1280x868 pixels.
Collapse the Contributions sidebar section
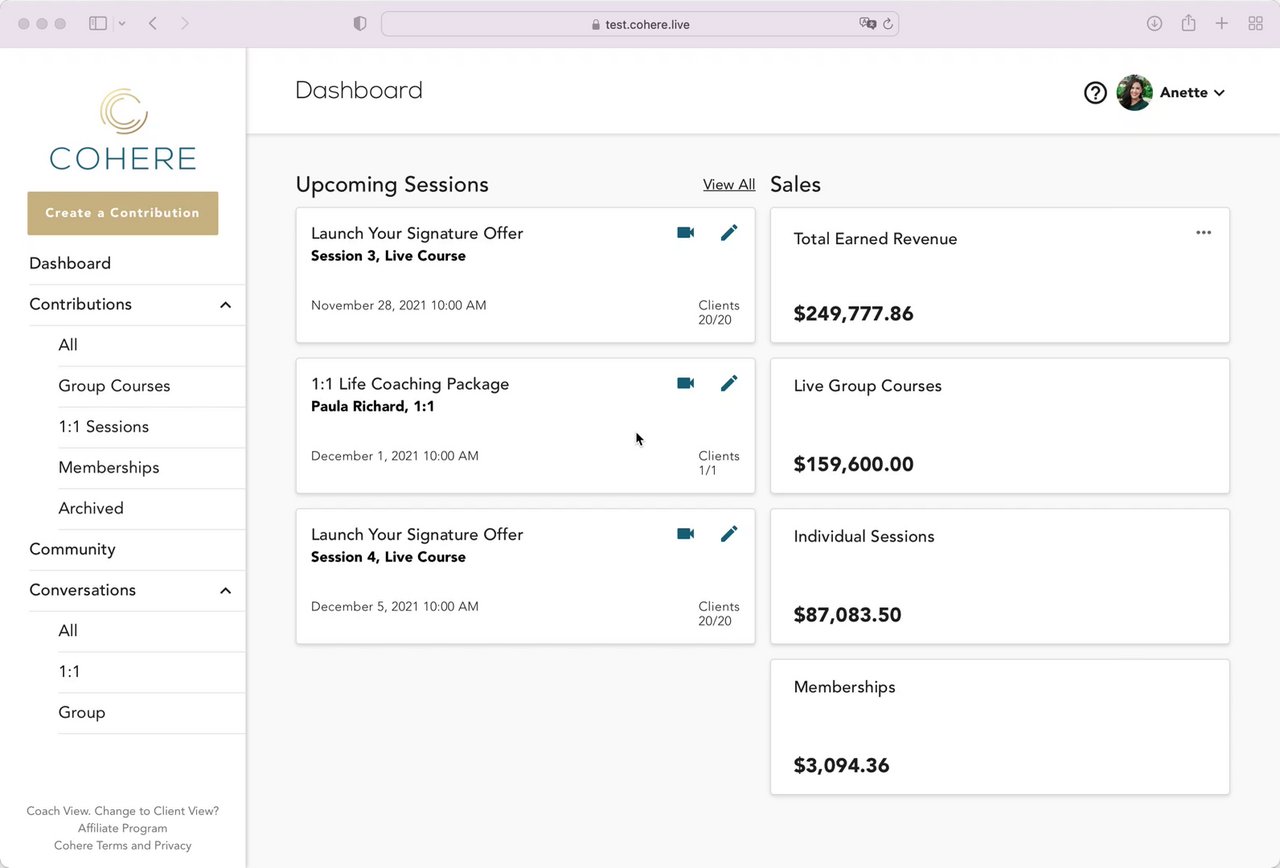coord(225,305)
